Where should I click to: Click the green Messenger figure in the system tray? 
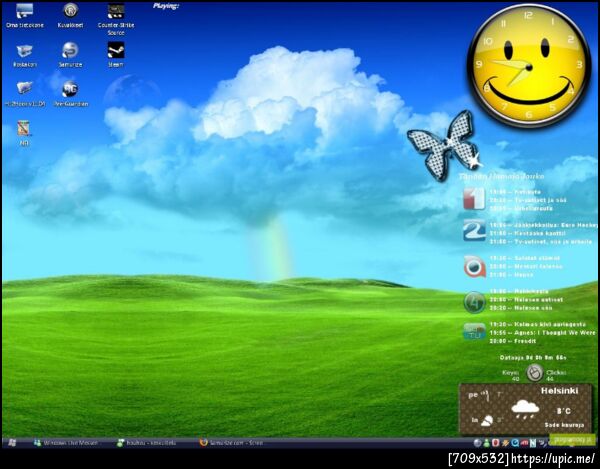click(x=487, y=443)
